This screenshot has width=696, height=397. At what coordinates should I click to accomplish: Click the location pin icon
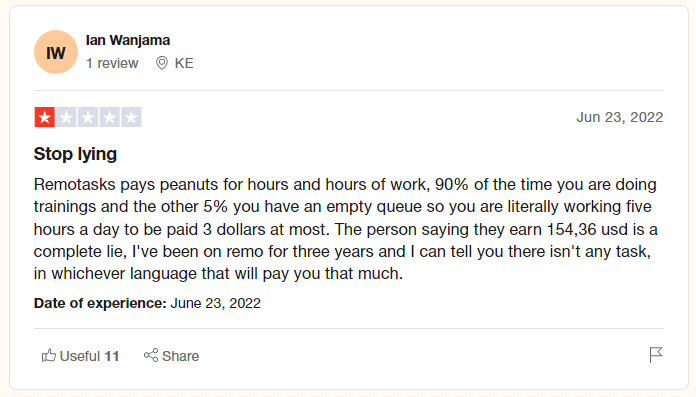(162, 63)
